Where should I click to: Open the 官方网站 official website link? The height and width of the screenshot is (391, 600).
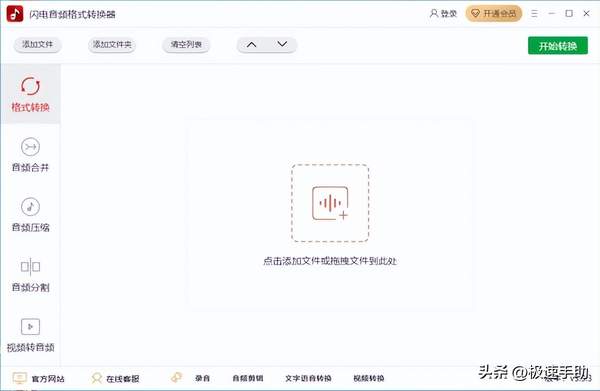click(x=48, y=379)
